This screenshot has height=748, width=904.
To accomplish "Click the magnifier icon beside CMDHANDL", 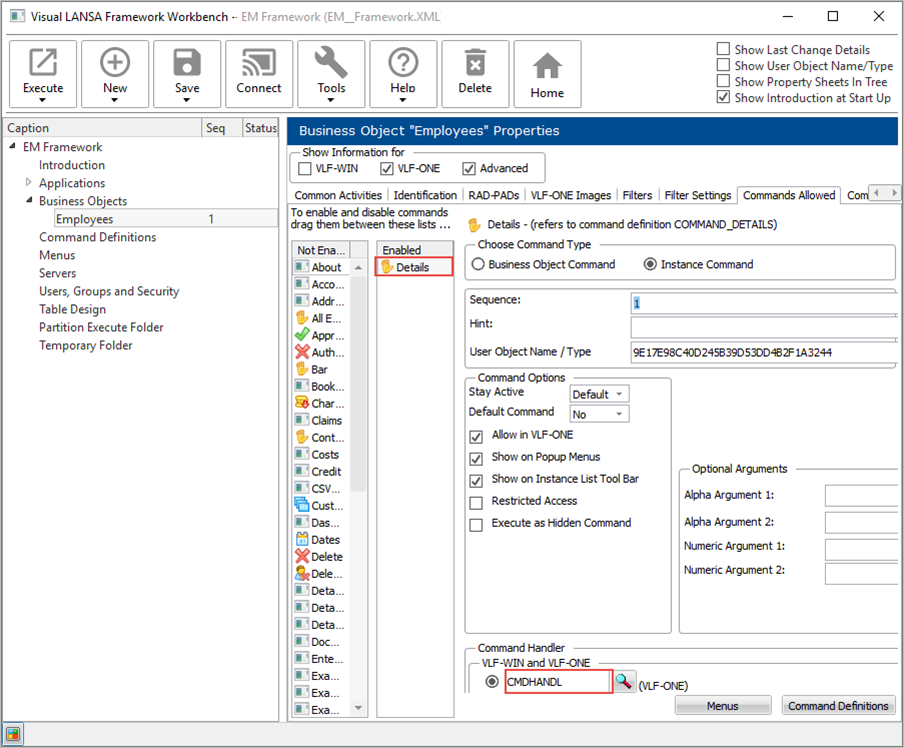I will click(x=624, y=681).
